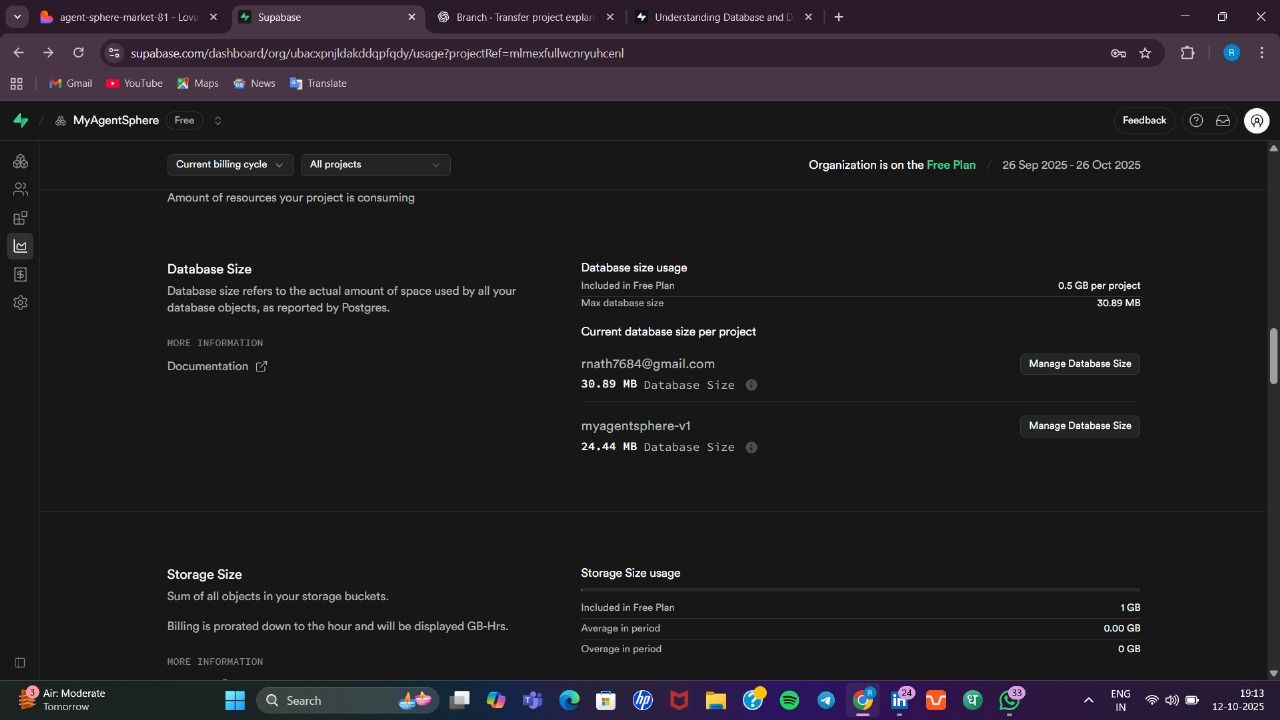
Task: Open the taskbar clock showing 19:13
Action: (1238, 700)
